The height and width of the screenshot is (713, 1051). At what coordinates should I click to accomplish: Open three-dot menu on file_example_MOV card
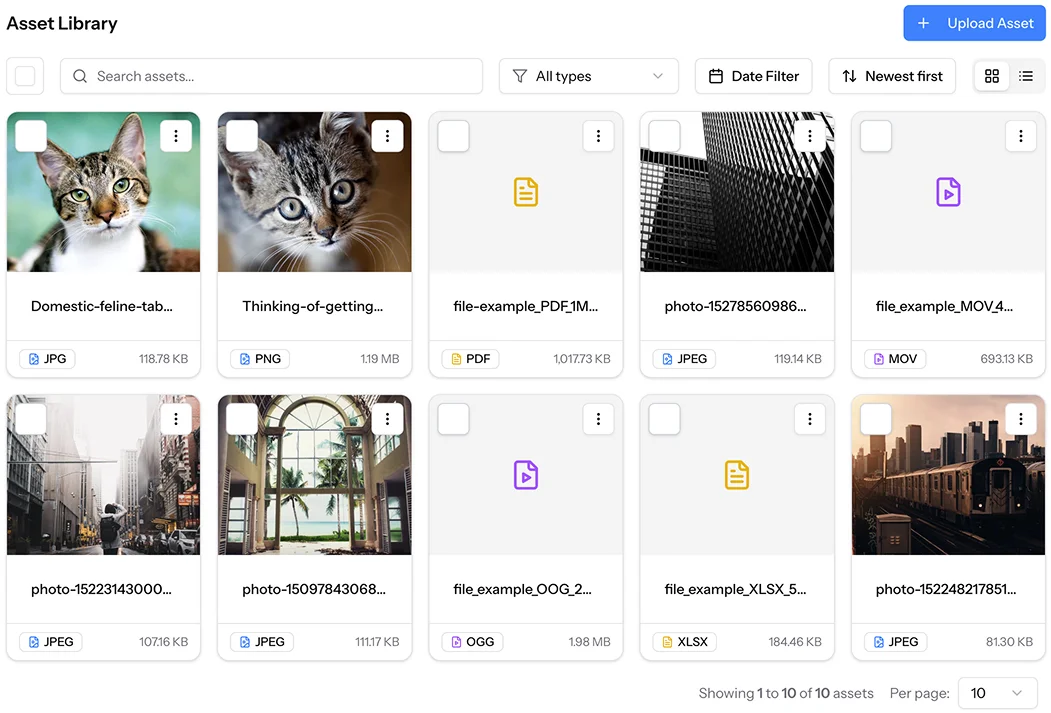[x=1021, y=136]
